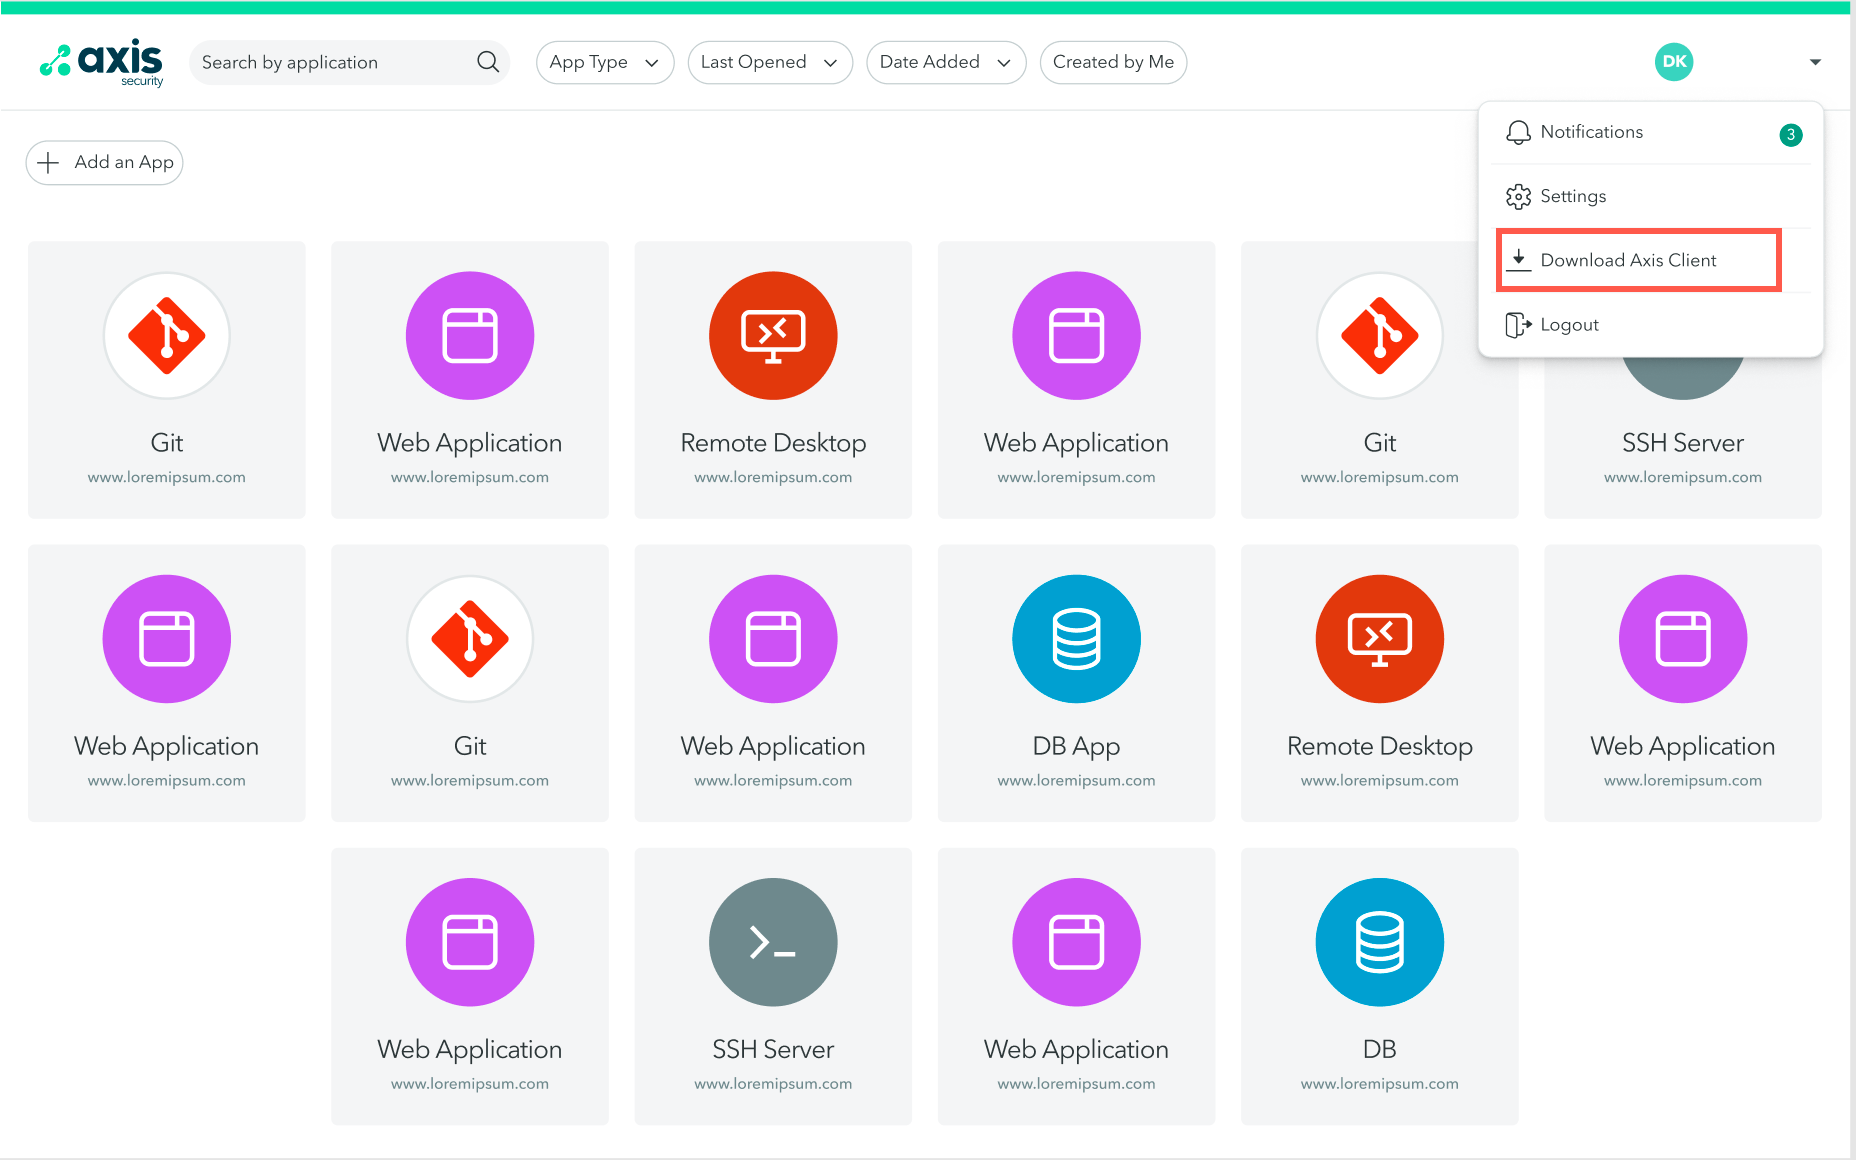The image size is (1856, 1160).
Task: Open the first Web Application icon in second row
Action: [x=167, y=638]
